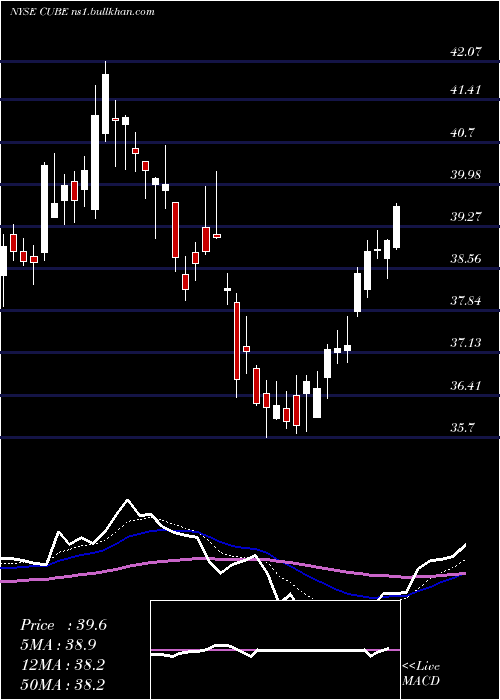Click the <<Live MACD label
Screen dimensions: 500x700
tap(421, 674)
